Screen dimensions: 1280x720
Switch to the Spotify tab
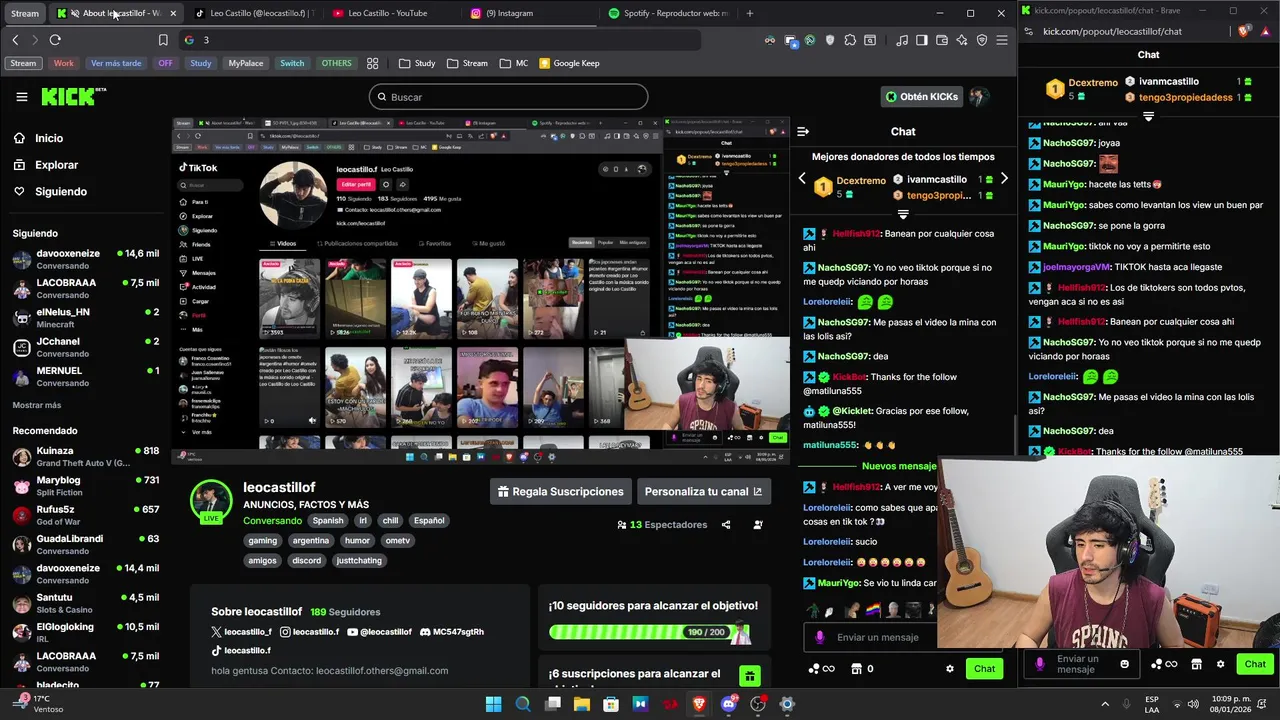click(668, 13)
